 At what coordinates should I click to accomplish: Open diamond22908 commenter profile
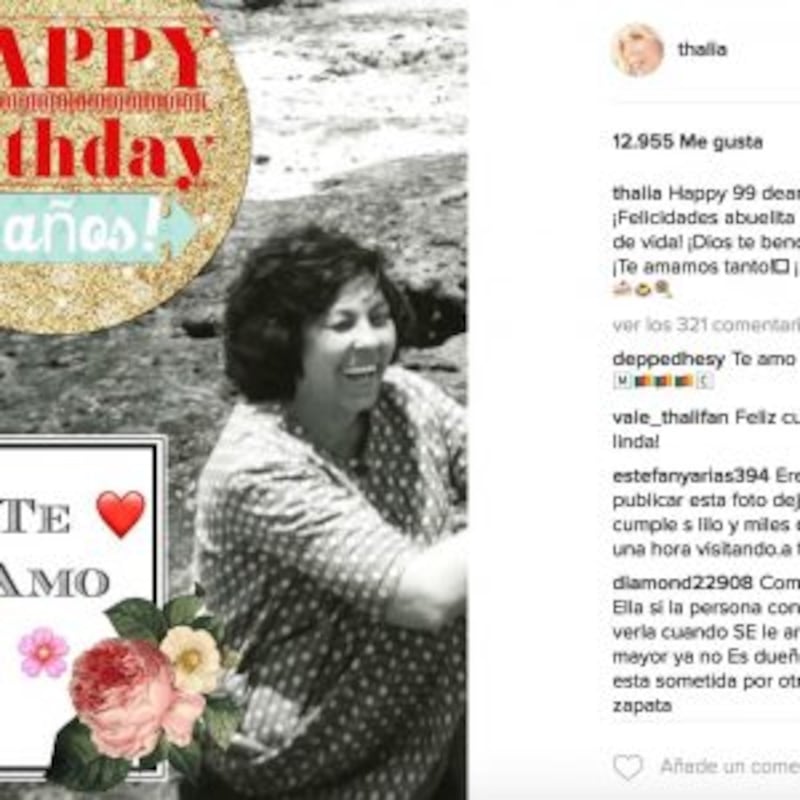[x=682, y=583]
